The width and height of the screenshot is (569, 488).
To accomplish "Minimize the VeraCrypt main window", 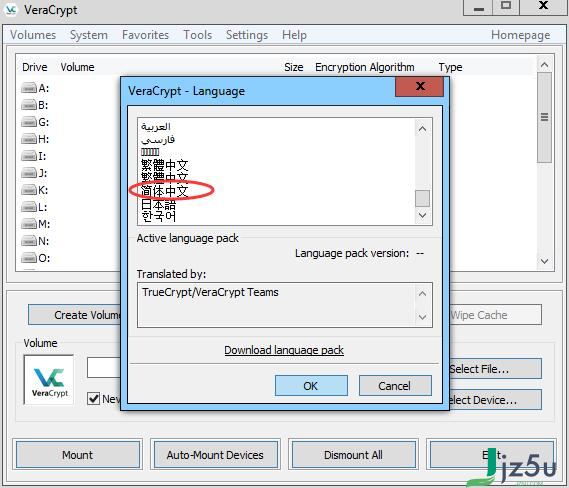I will tap(478, 7).
